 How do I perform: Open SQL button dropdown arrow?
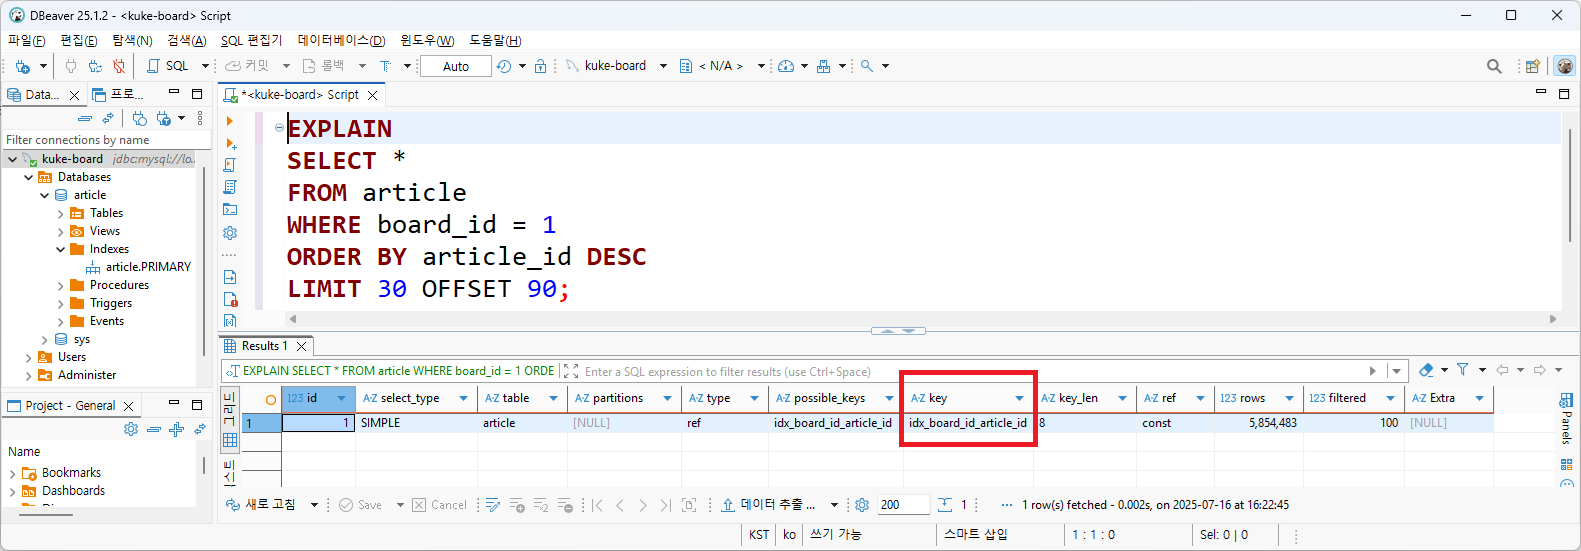(205, 66)
